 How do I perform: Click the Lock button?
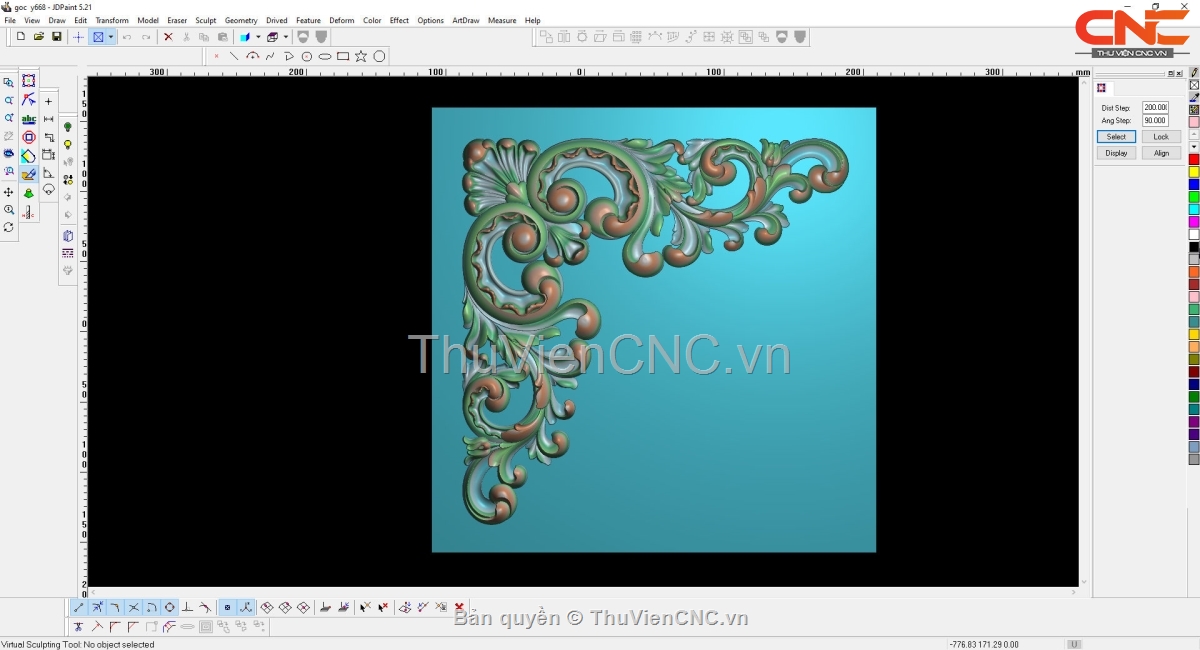tap(1160, 137)
